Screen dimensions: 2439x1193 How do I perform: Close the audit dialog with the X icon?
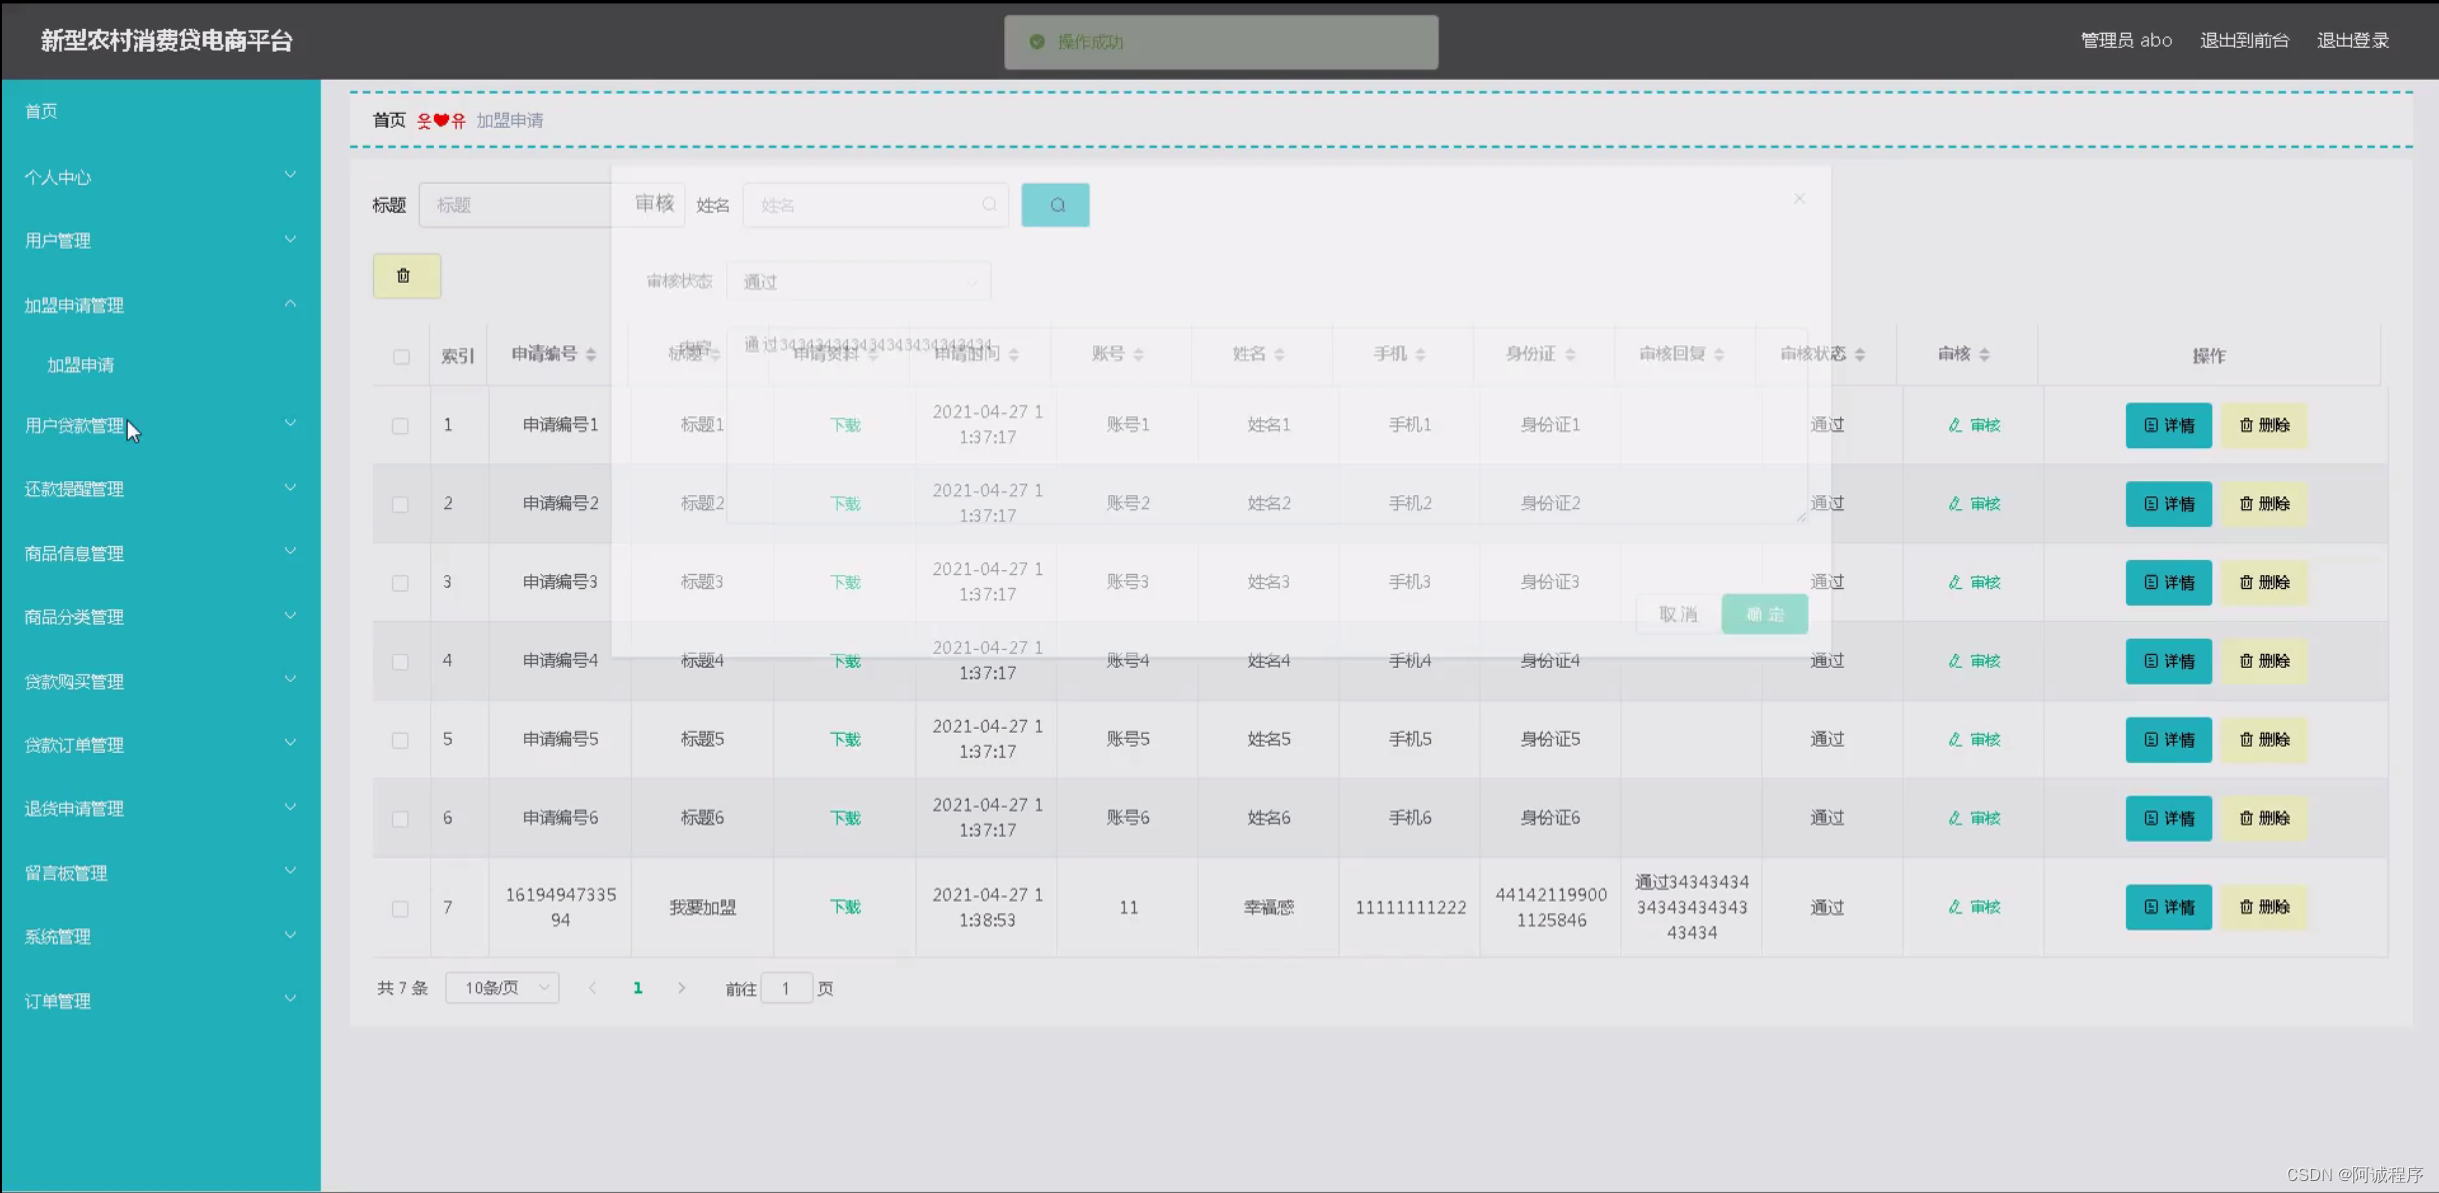point(1798,198)
